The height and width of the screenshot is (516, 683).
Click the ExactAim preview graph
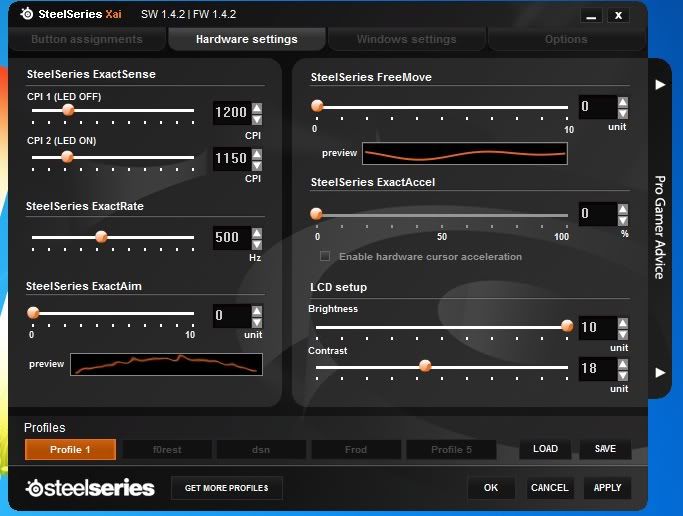[x=166, y=364]
